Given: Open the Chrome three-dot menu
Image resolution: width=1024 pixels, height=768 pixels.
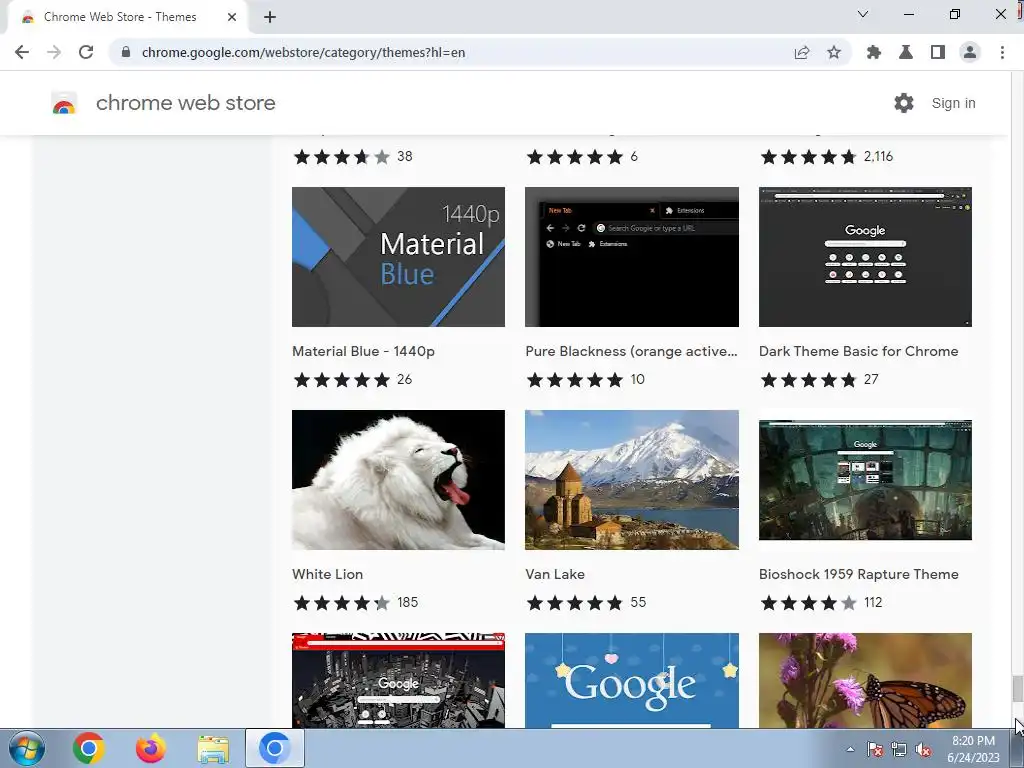Looking at the screenshot, I should tap(1002, 52).
